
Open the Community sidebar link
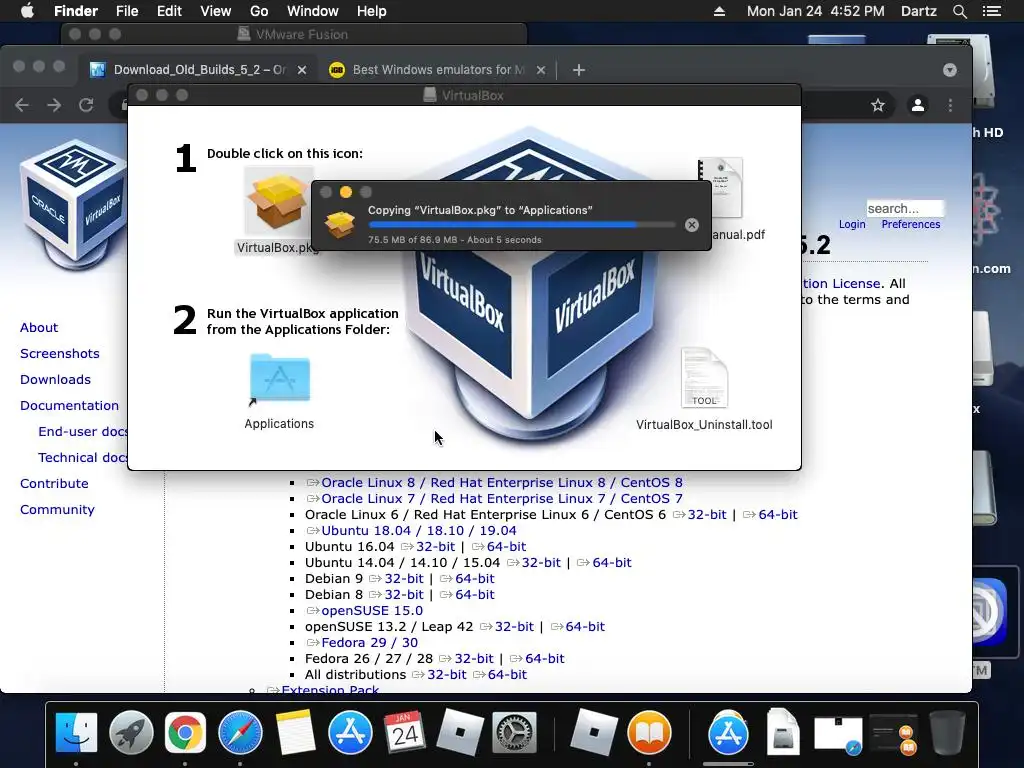click(57, 510)
